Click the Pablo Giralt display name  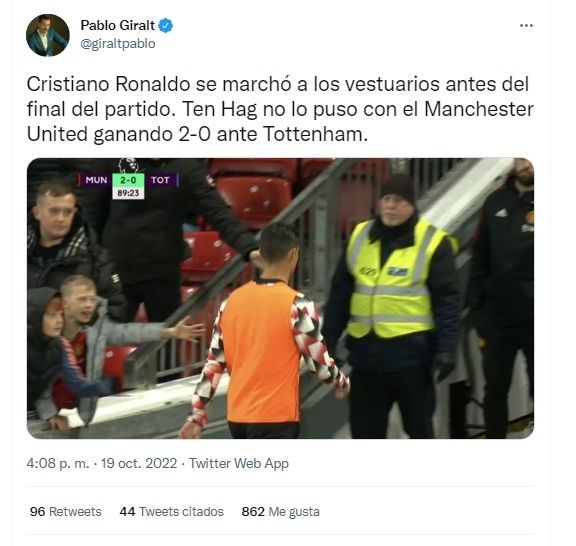pos(118,25)
